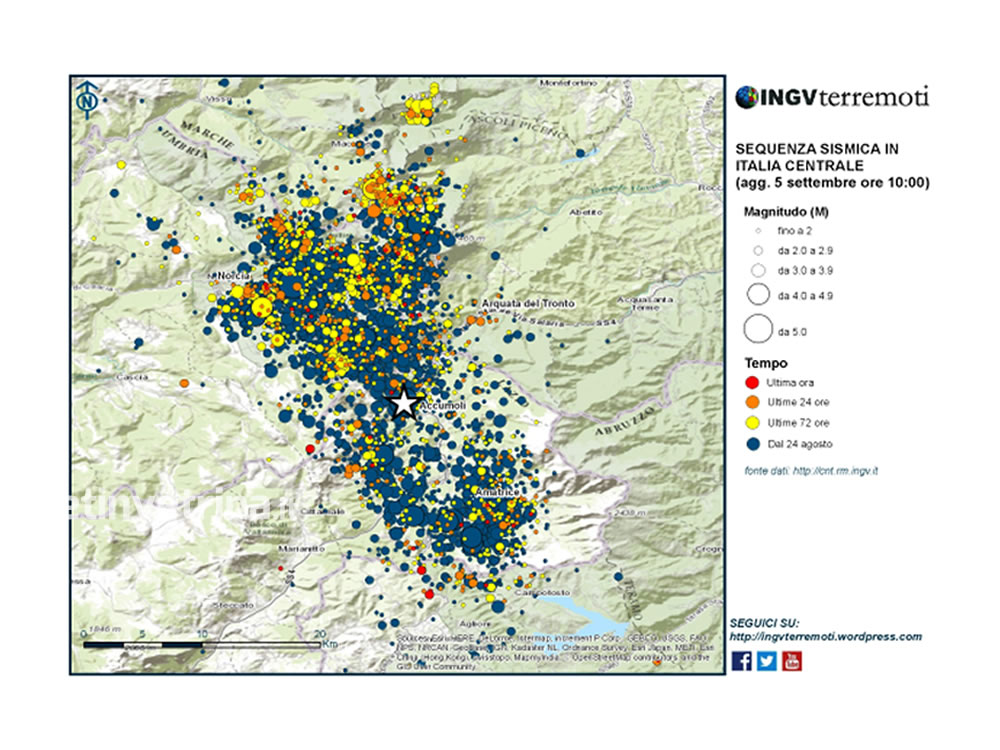Select the 'da 4.0 a 4.9' legend circle
Screen dimensions: 1000x750
point(758,295)
